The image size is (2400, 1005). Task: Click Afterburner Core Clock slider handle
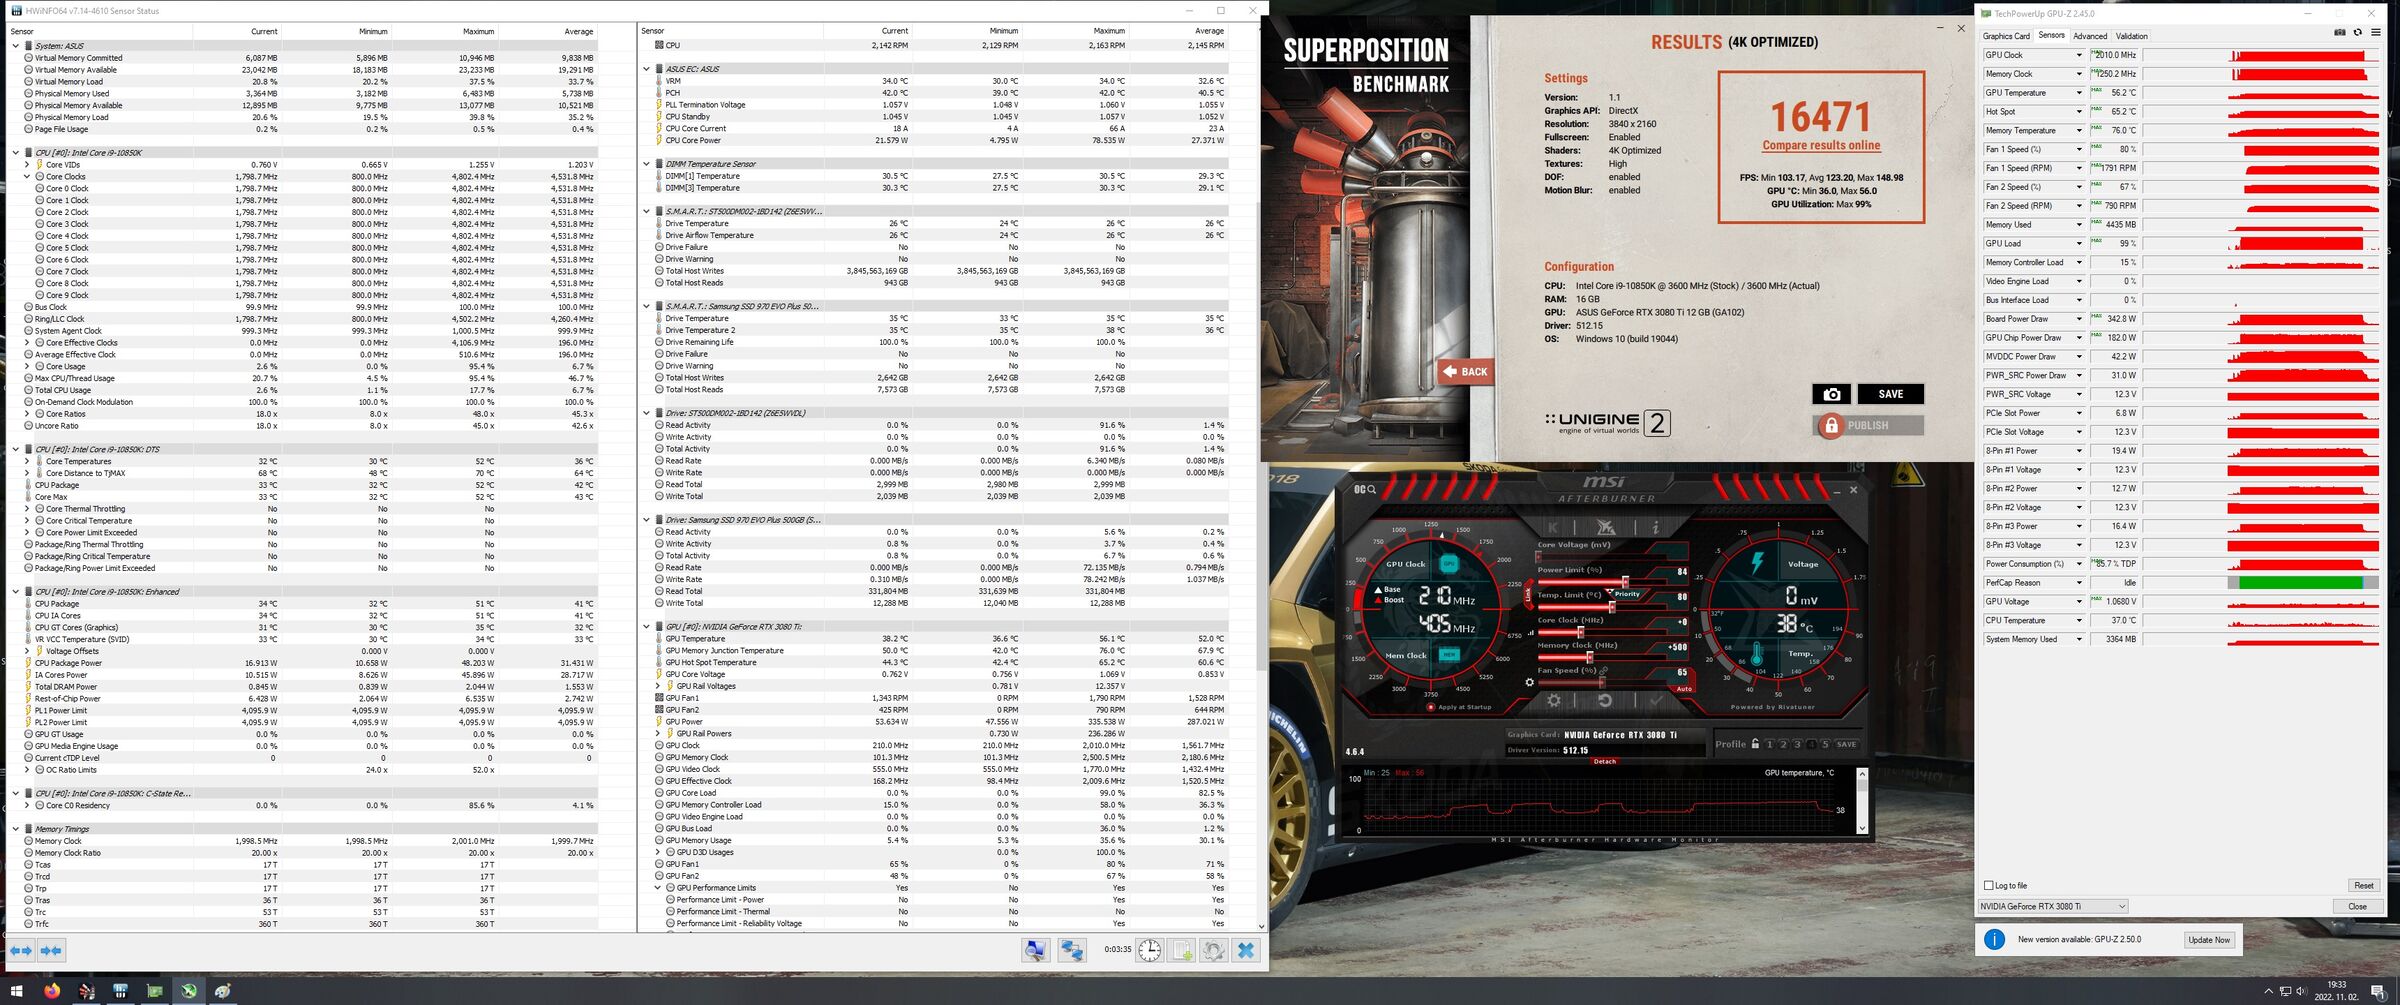(x=1580, y=632)
